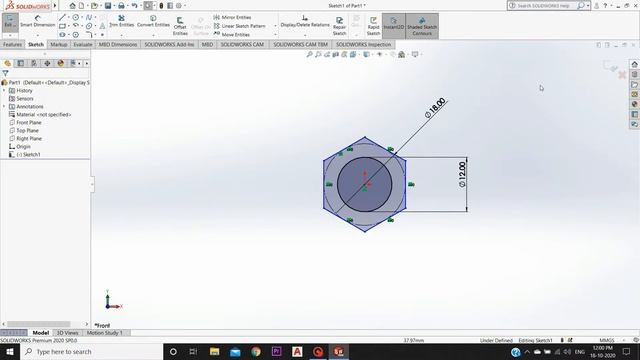Open Options gear icon
The height and width of the screenshot is (360, 640).
coord(179,6)
